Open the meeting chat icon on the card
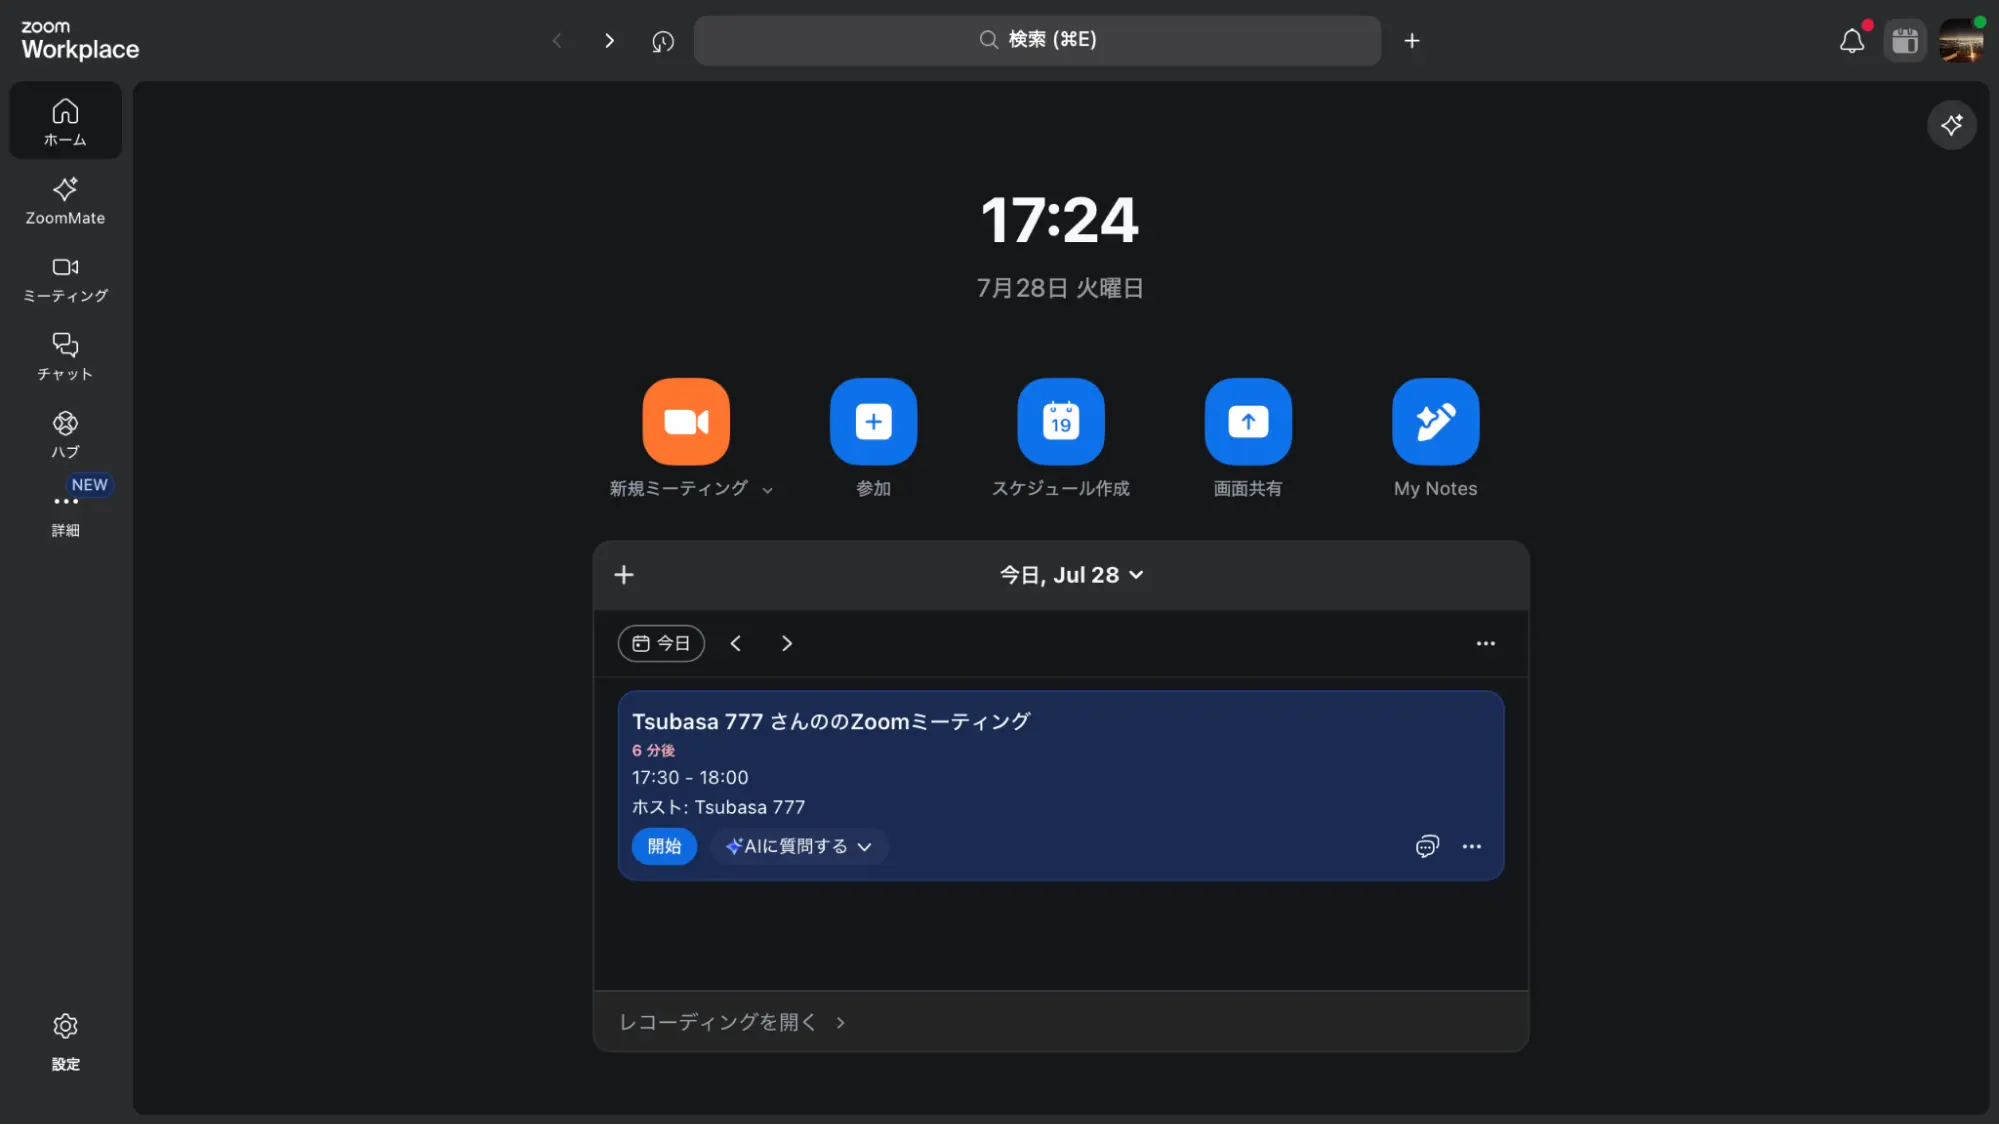The height and width of the screenshot is (1125, 1999). click(1427, 846)
